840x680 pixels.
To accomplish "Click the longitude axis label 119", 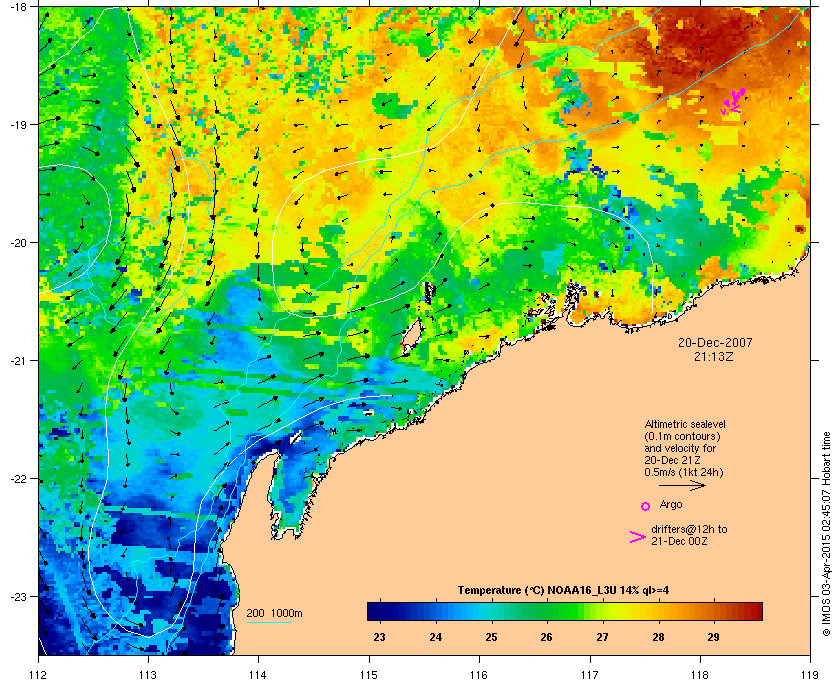I will click(810, 674).
